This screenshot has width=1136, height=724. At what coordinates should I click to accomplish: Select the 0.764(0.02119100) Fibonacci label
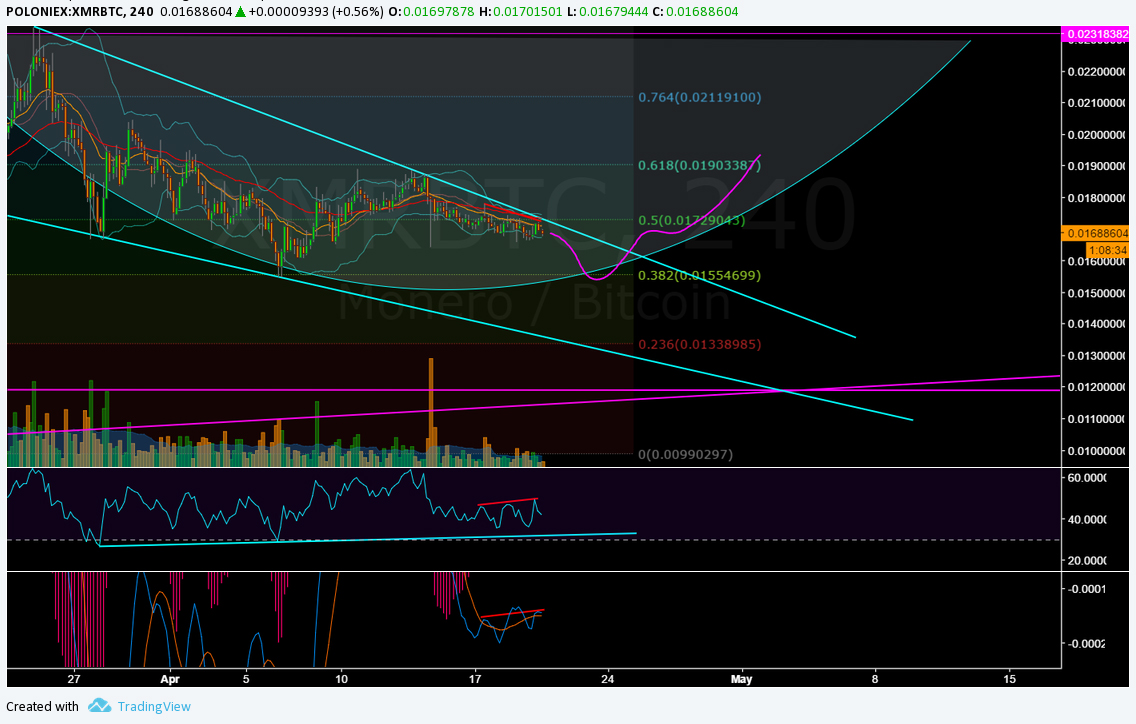click(700, 97)
